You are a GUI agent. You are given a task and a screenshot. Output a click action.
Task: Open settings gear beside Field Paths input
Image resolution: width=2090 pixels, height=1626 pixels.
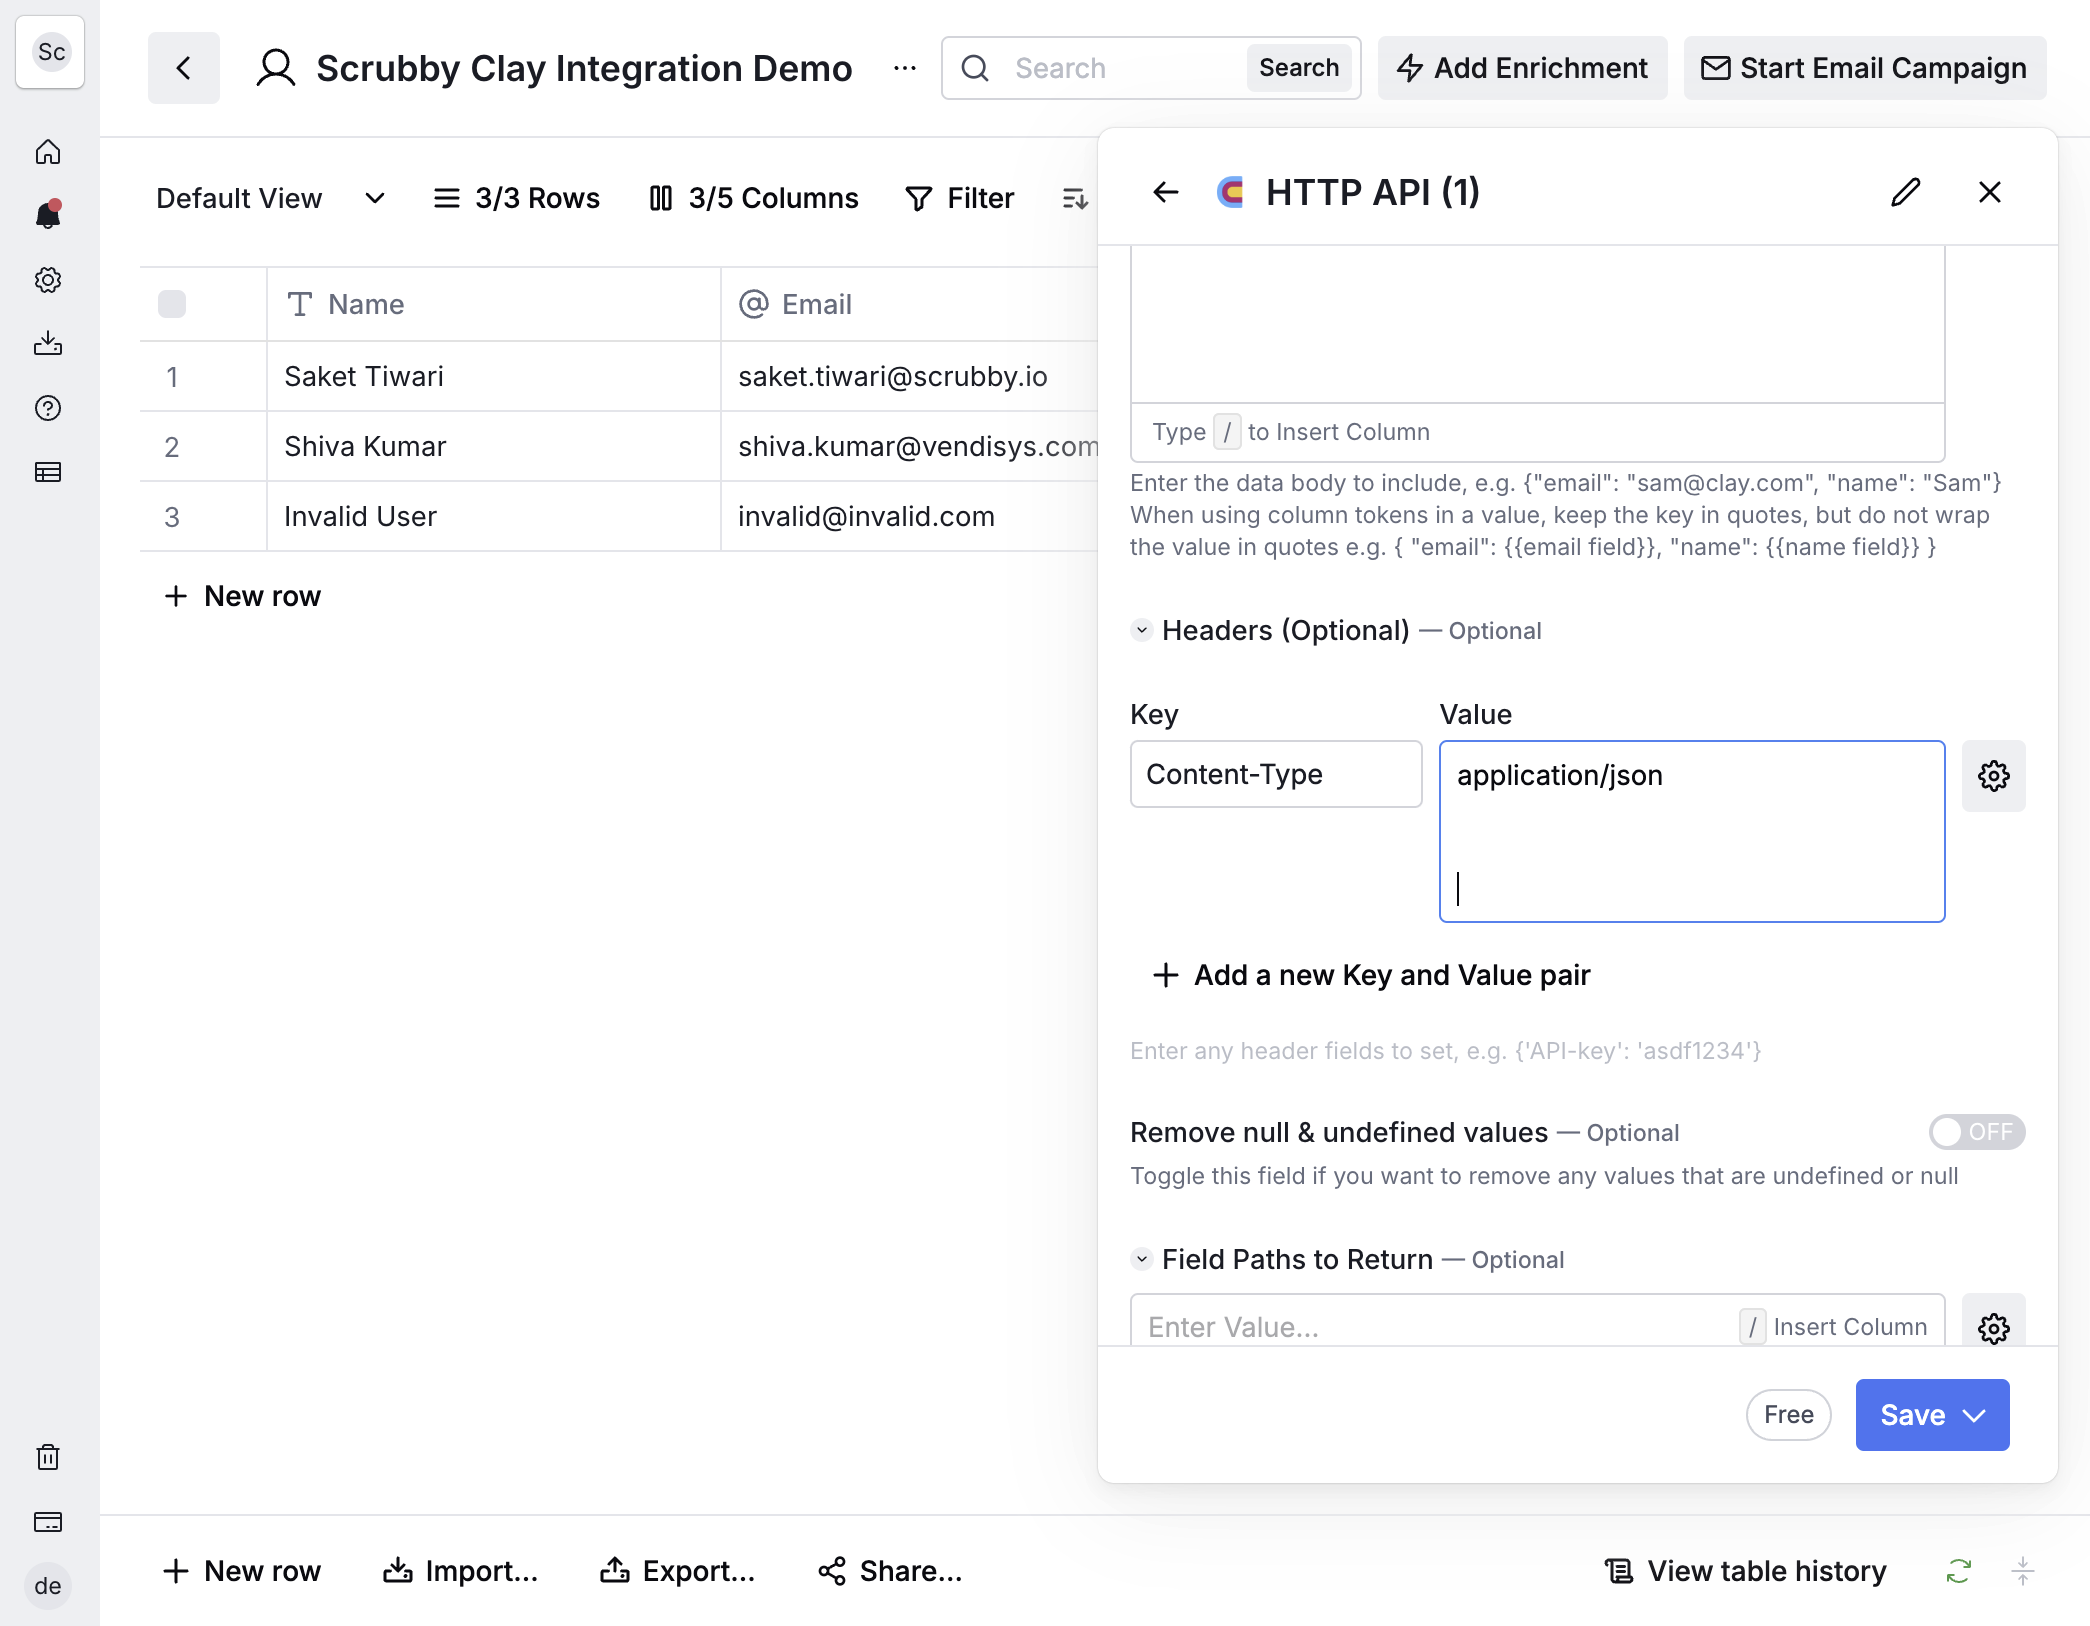pos(1994,1326)
